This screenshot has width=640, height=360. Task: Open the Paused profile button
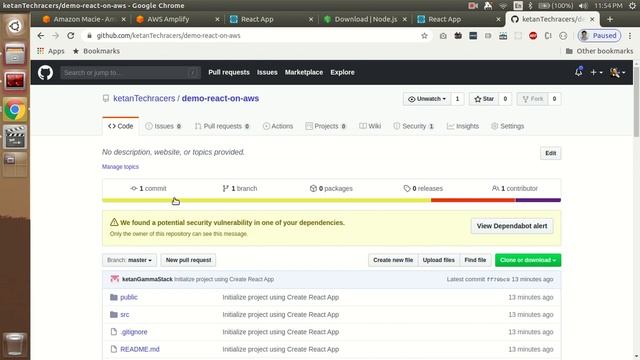[599, 36]
